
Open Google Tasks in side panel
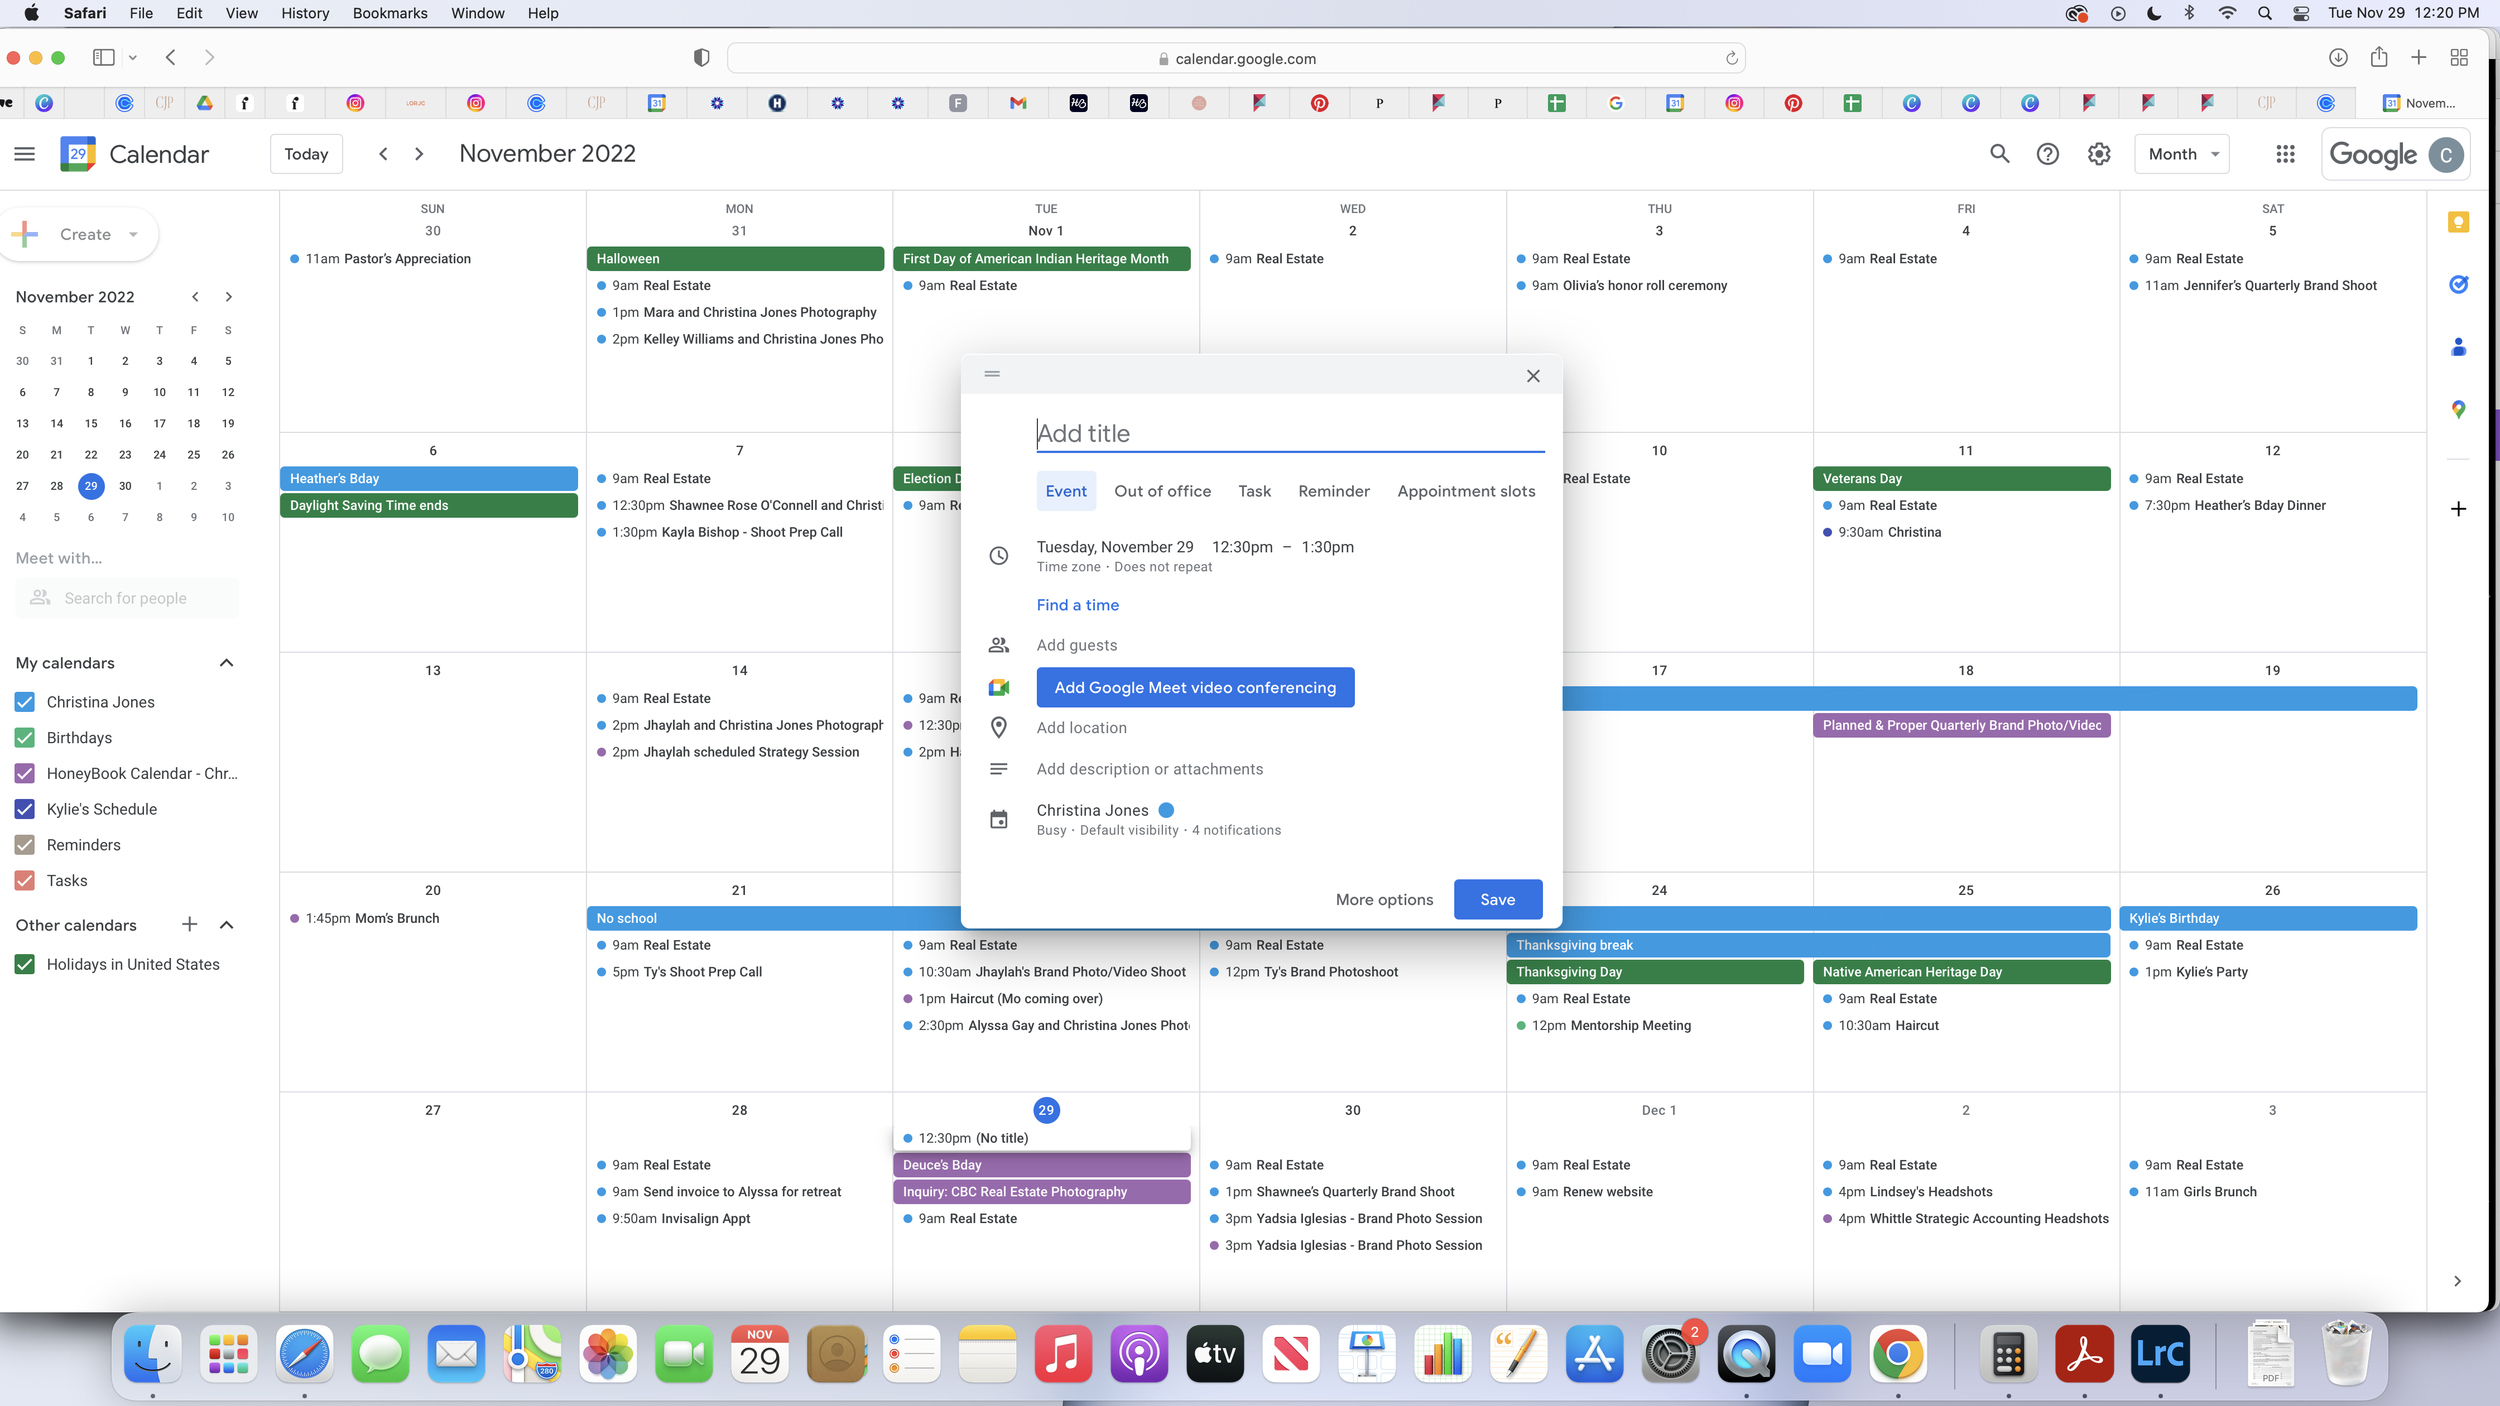2458,285
